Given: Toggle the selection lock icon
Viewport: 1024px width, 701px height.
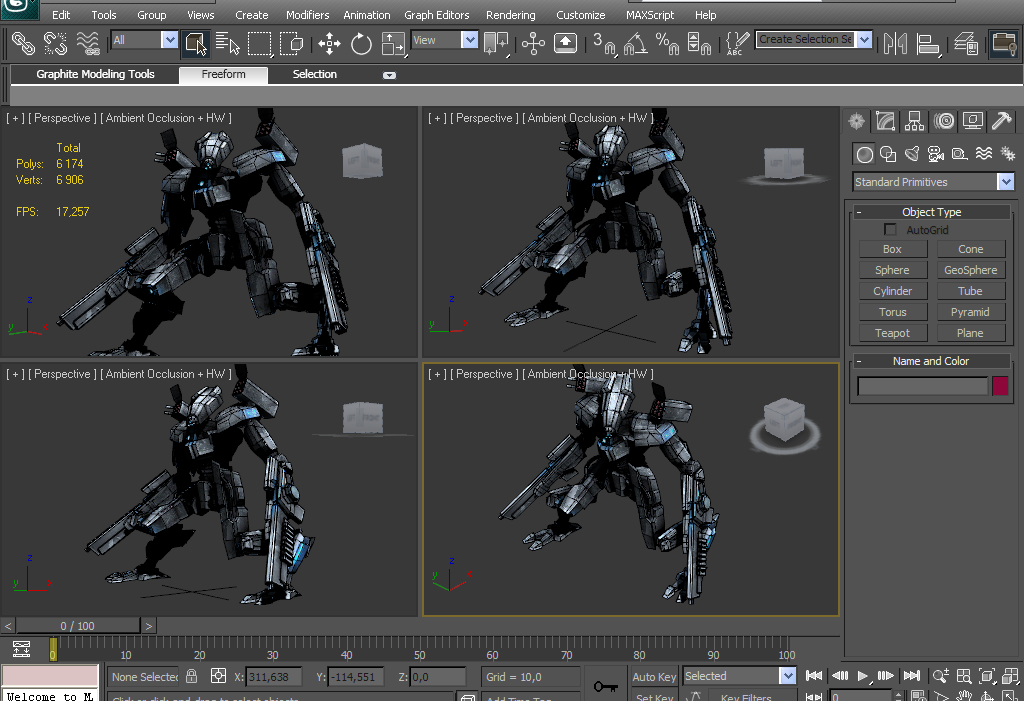Looking at the screenshot, I should coord(191,676).
